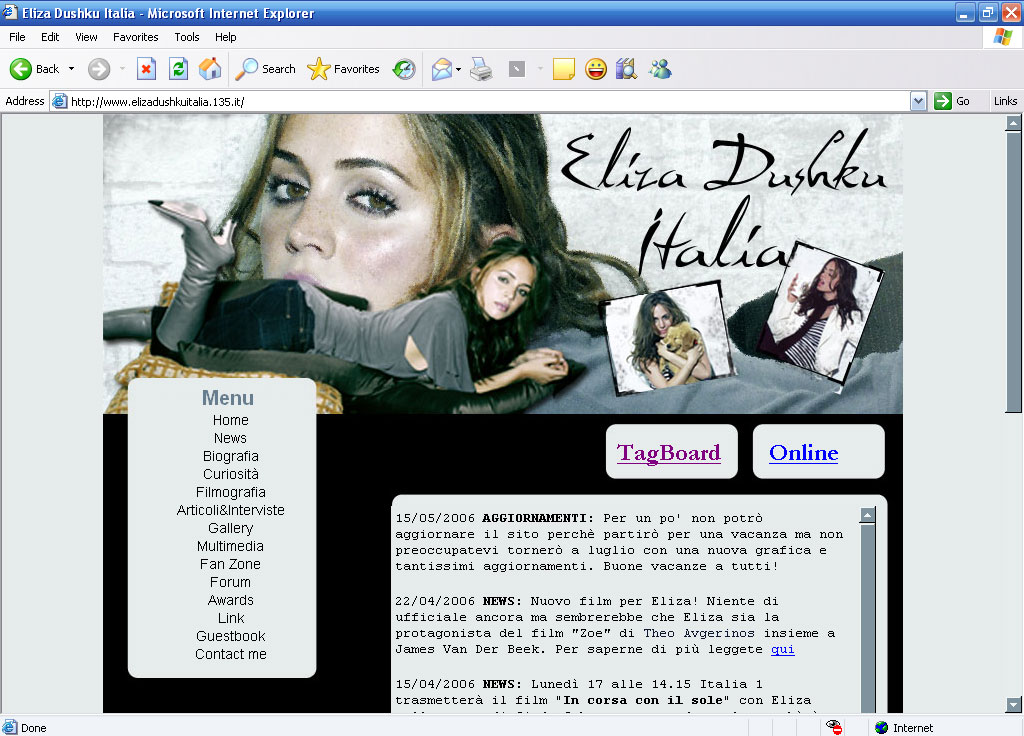This screenshot has width=1024, height=736.
Task: Open the File menu
Action: [x=17, y=37]
